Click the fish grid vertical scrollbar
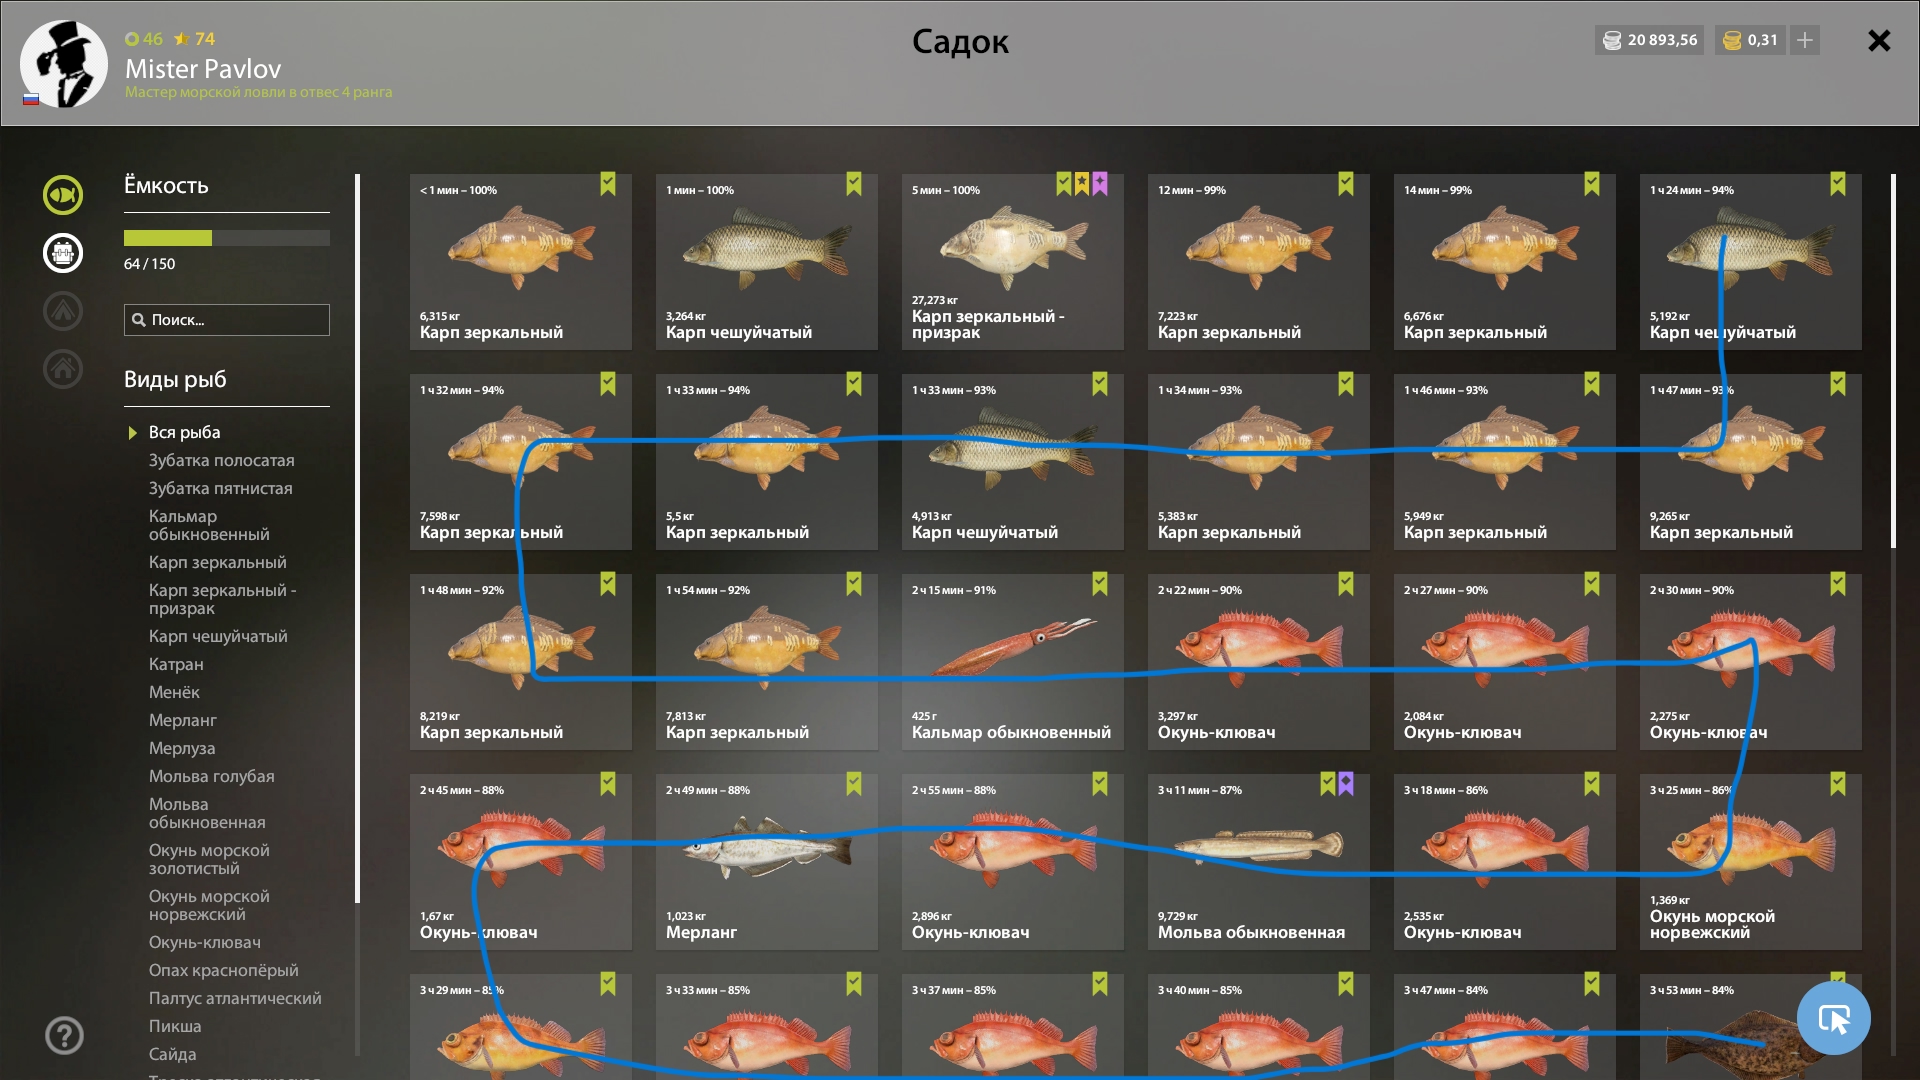Screen dimensions: 1920x1080 tap(1893, 361)
